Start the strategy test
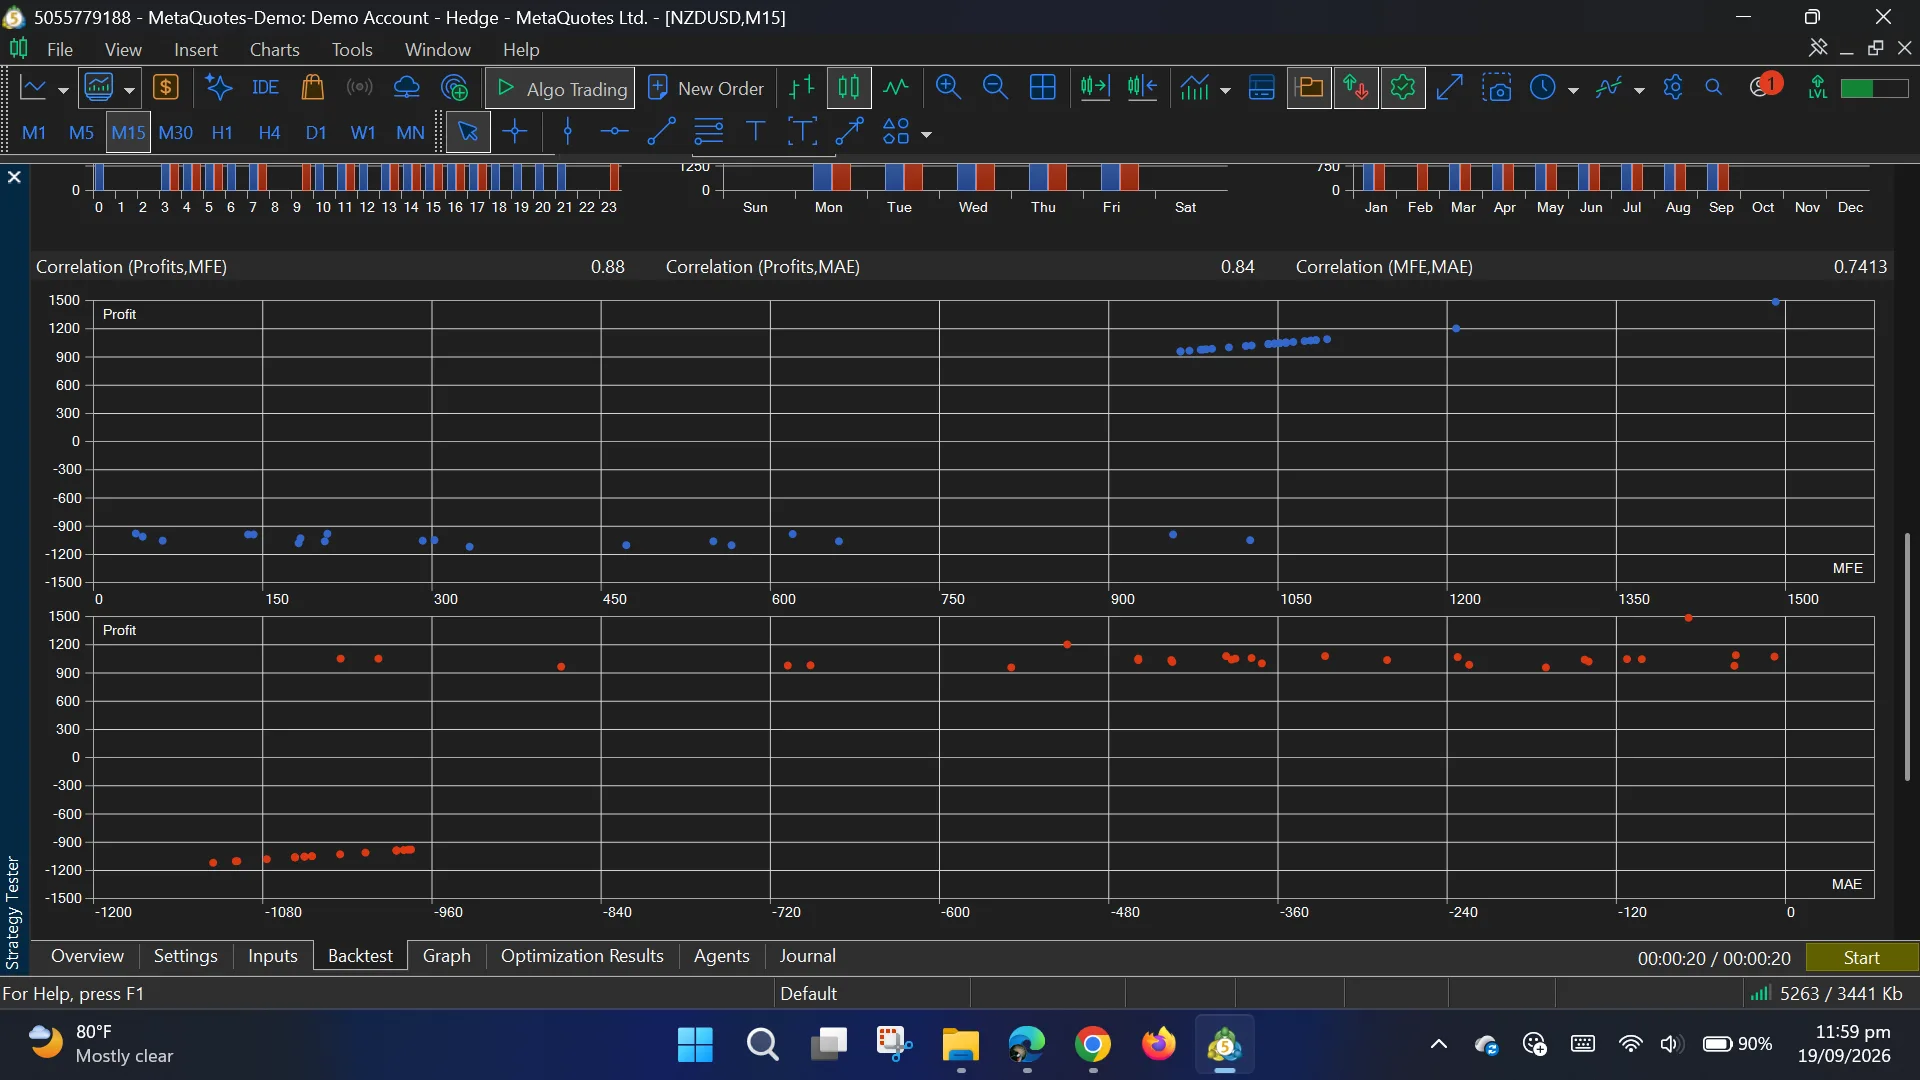1920x1080 pixels. (1861, 958)
